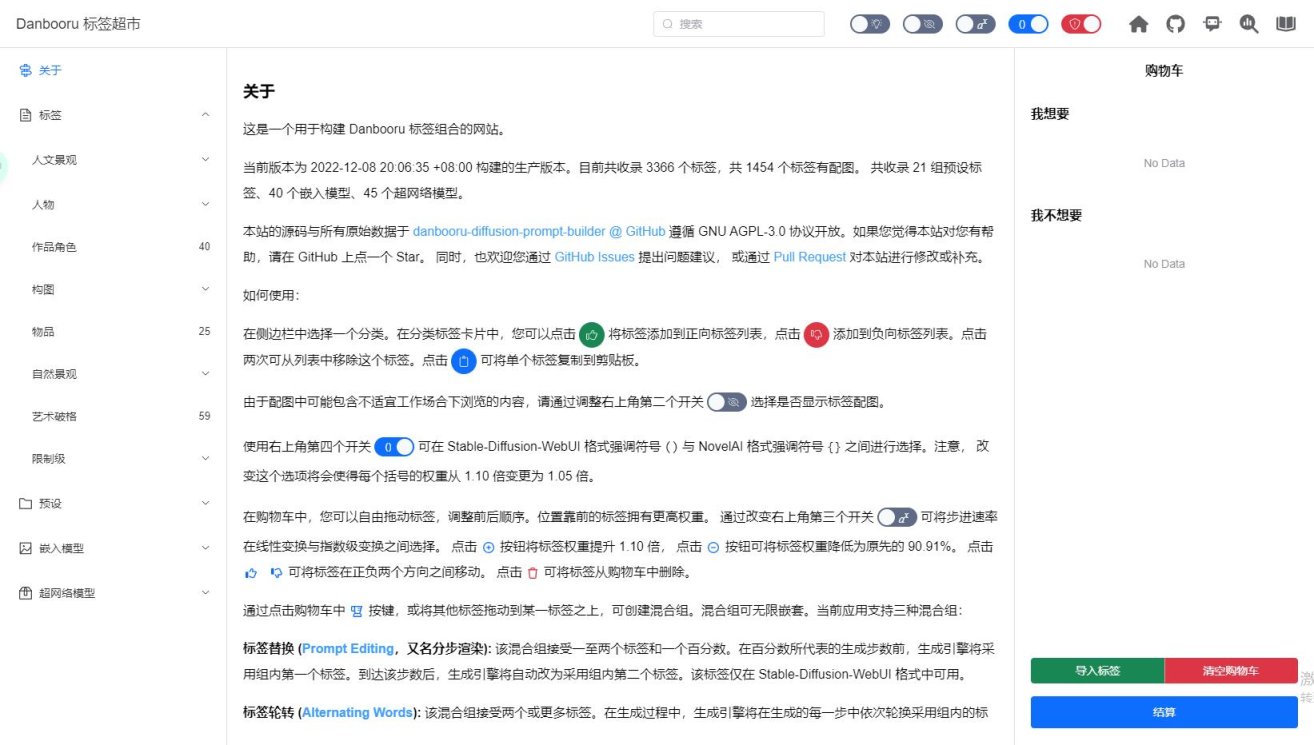Open the home page icon
This screenshot has width=1314, height=745.
point(1138,25)
